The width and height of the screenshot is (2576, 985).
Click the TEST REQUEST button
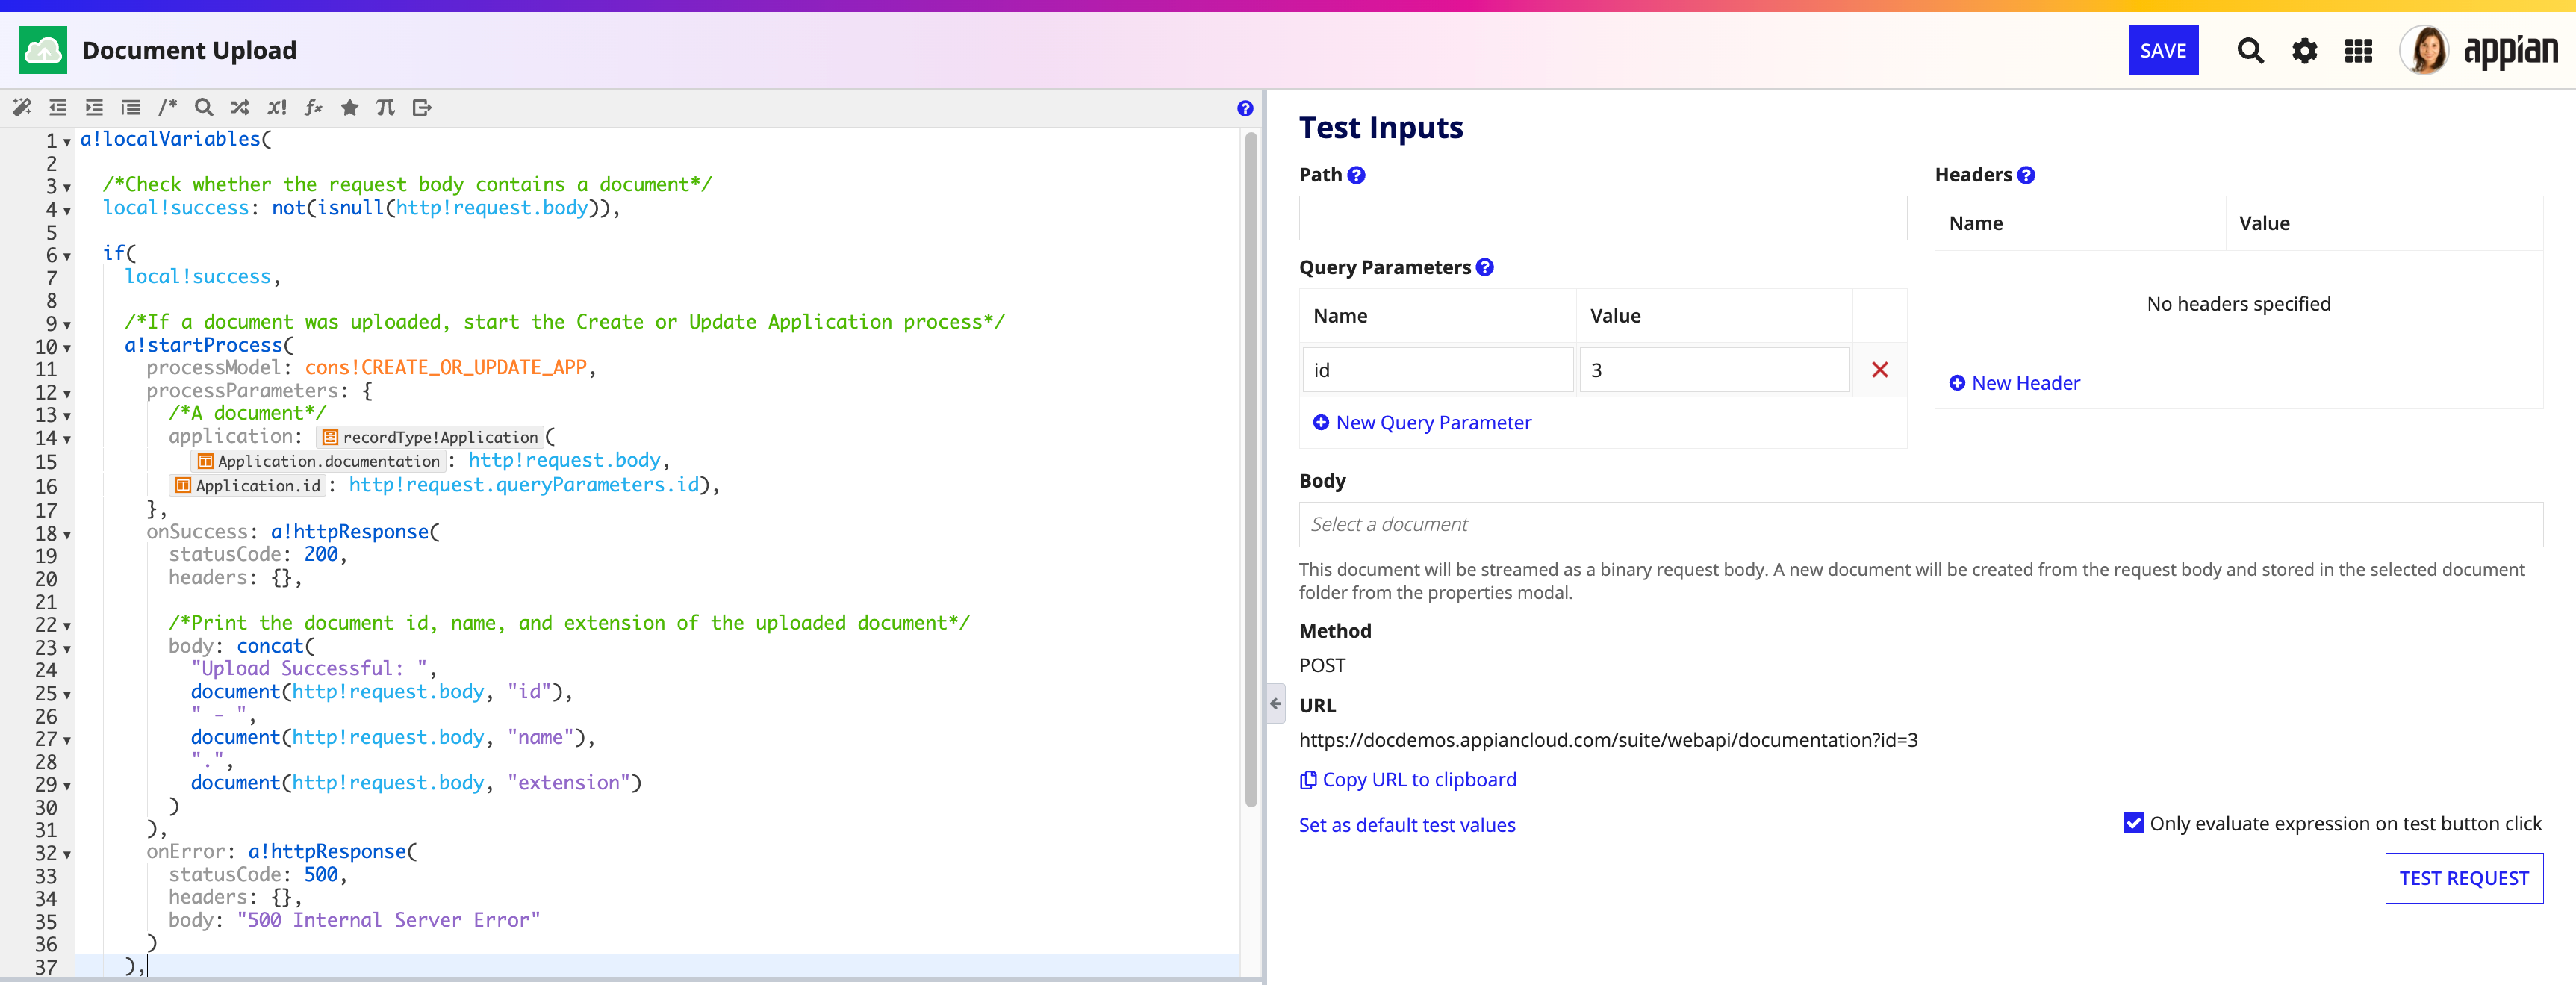click(2464, 878)
